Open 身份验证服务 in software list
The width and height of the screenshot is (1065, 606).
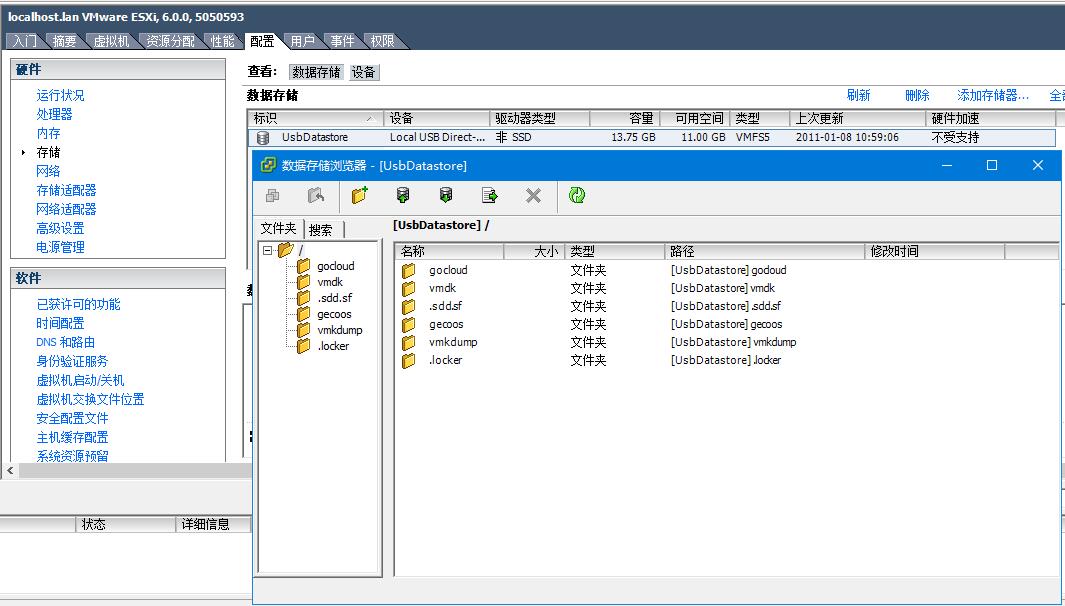tap(72, 361)
